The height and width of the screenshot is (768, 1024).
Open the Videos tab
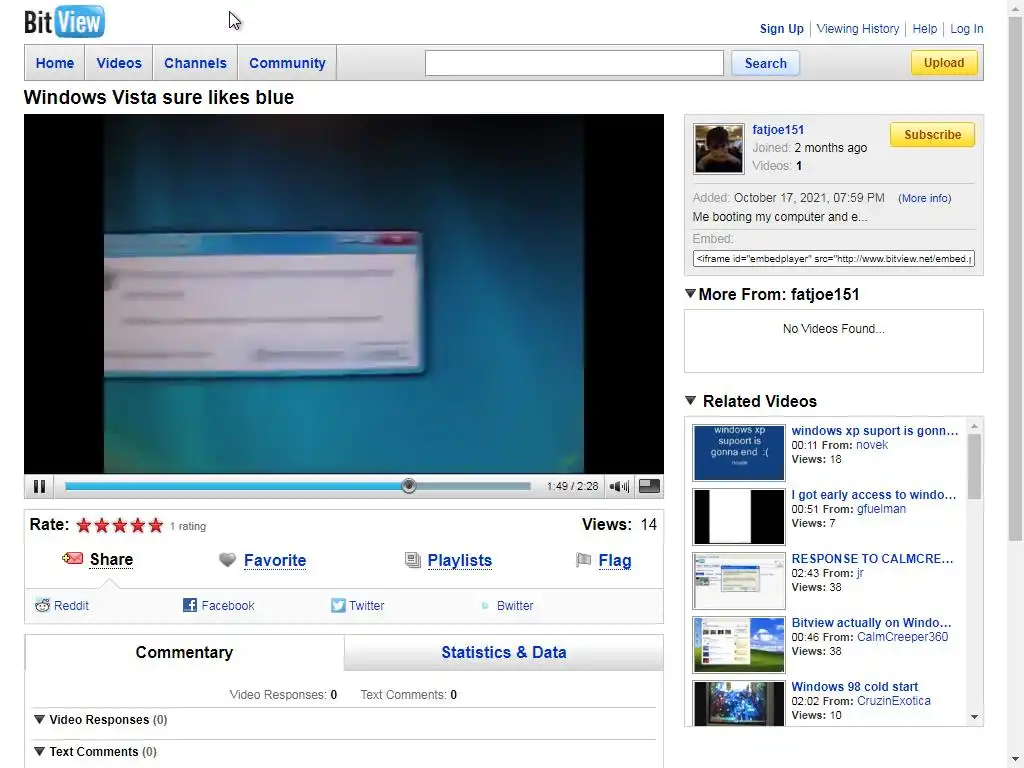click(119, 63)
